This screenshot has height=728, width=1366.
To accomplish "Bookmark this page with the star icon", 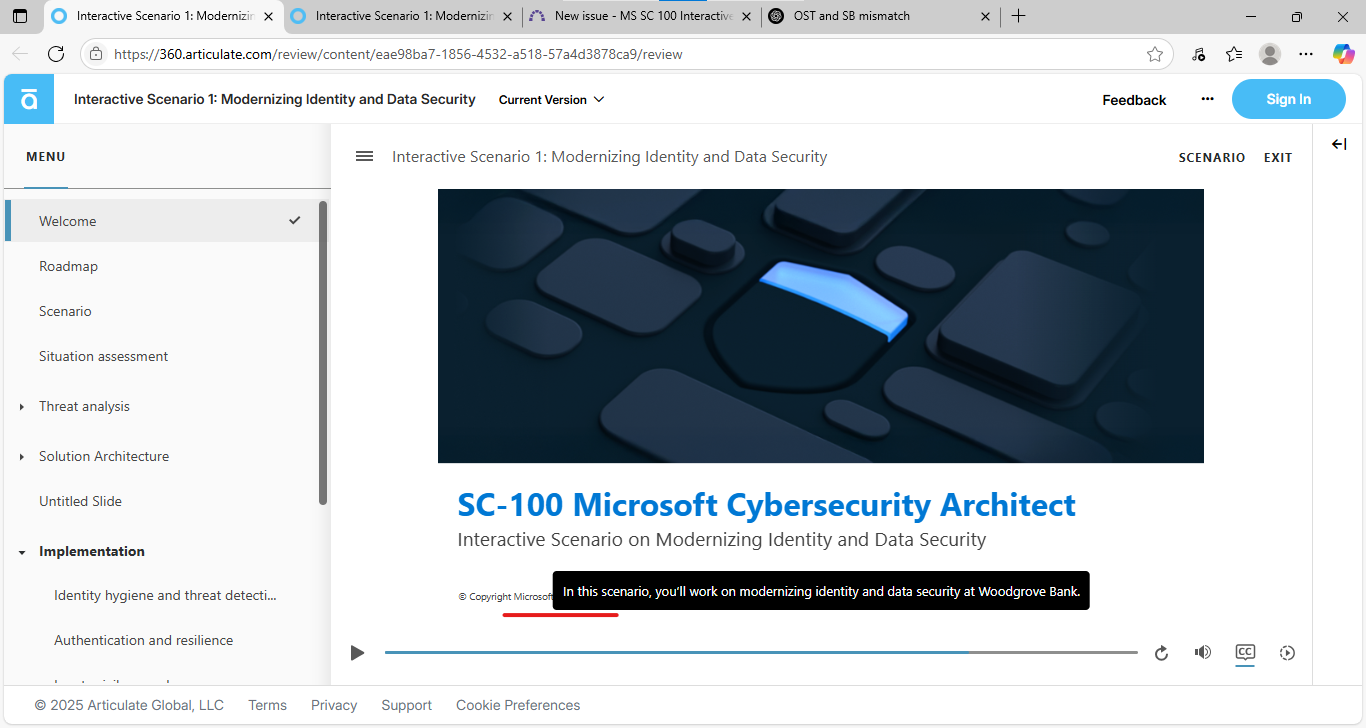I will [1155, 54].
